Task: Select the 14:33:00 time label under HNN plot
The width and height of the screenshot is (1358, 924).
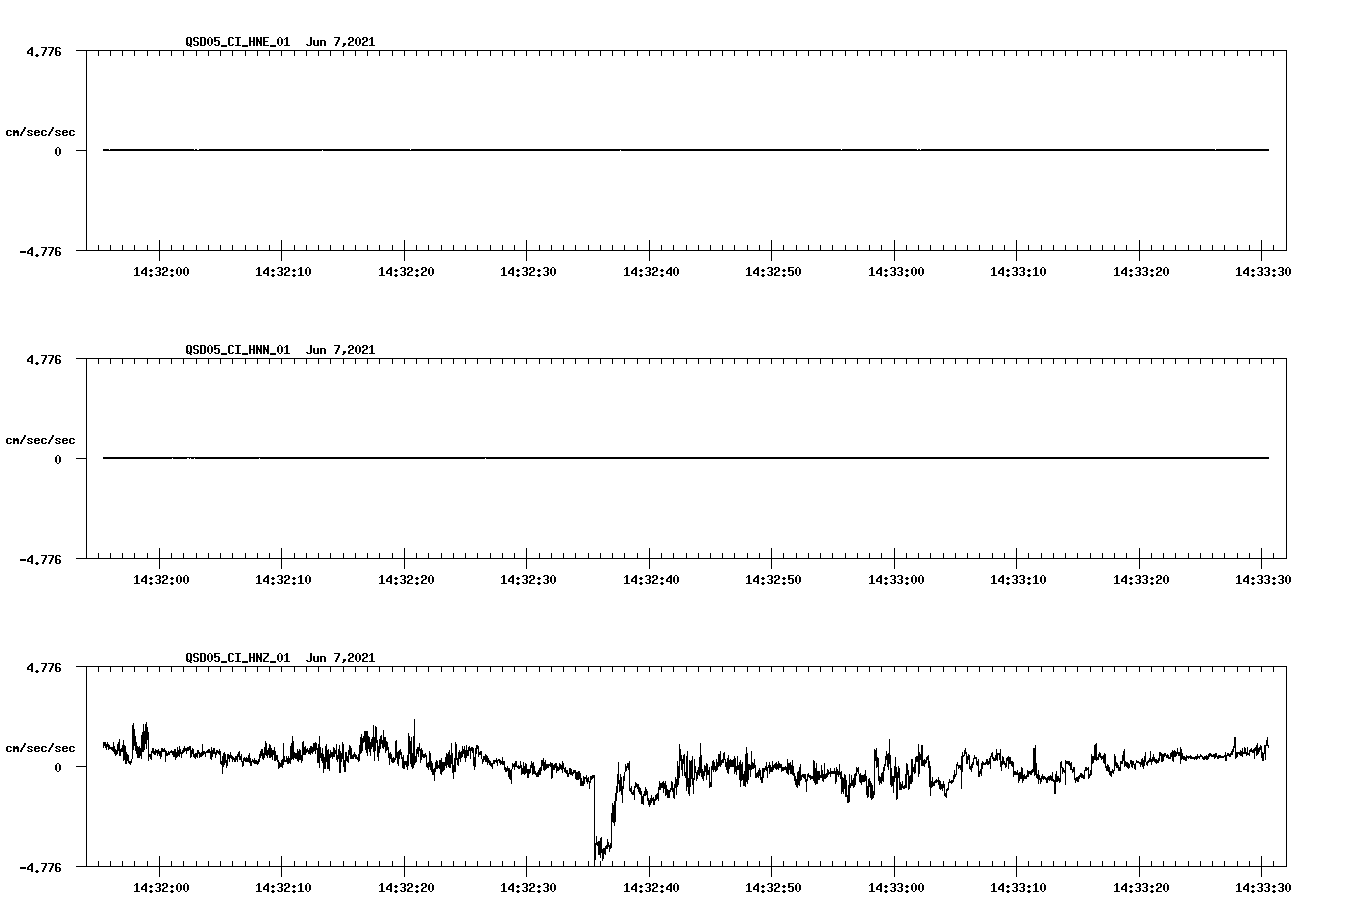Action: [896, 579]
